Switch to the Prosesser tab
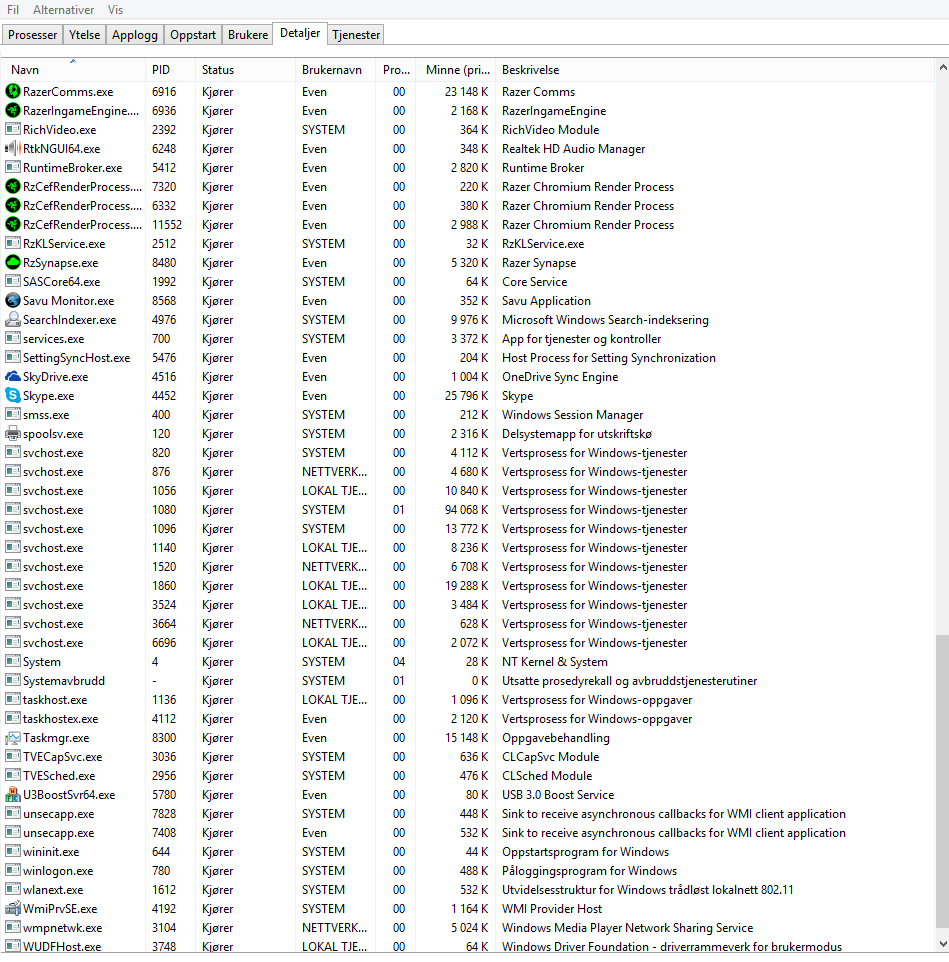The image size is (949, 962). pos(33,35)
